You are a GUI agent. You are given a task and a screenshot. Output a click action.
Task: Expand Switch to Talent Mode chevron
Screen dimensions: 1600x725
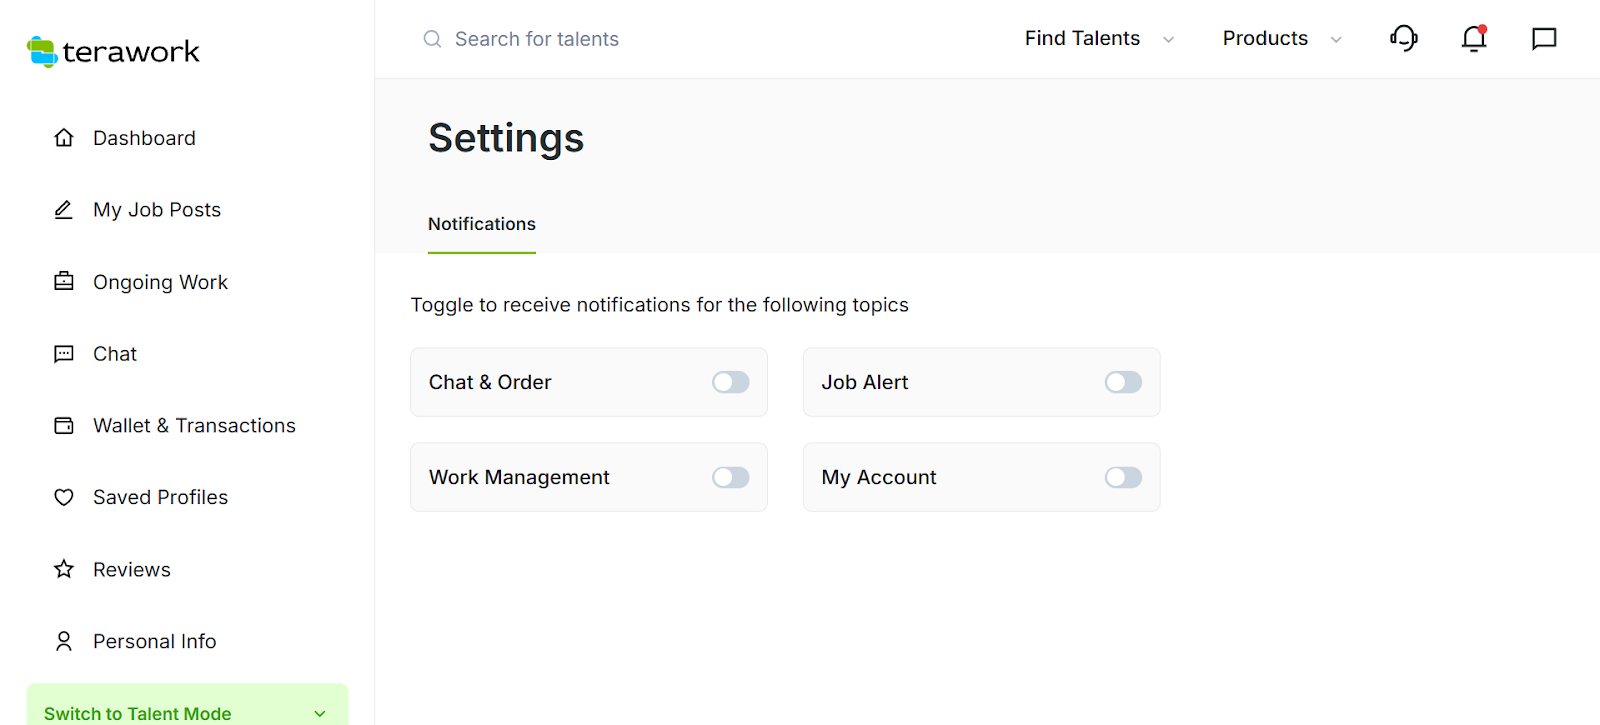320,713
